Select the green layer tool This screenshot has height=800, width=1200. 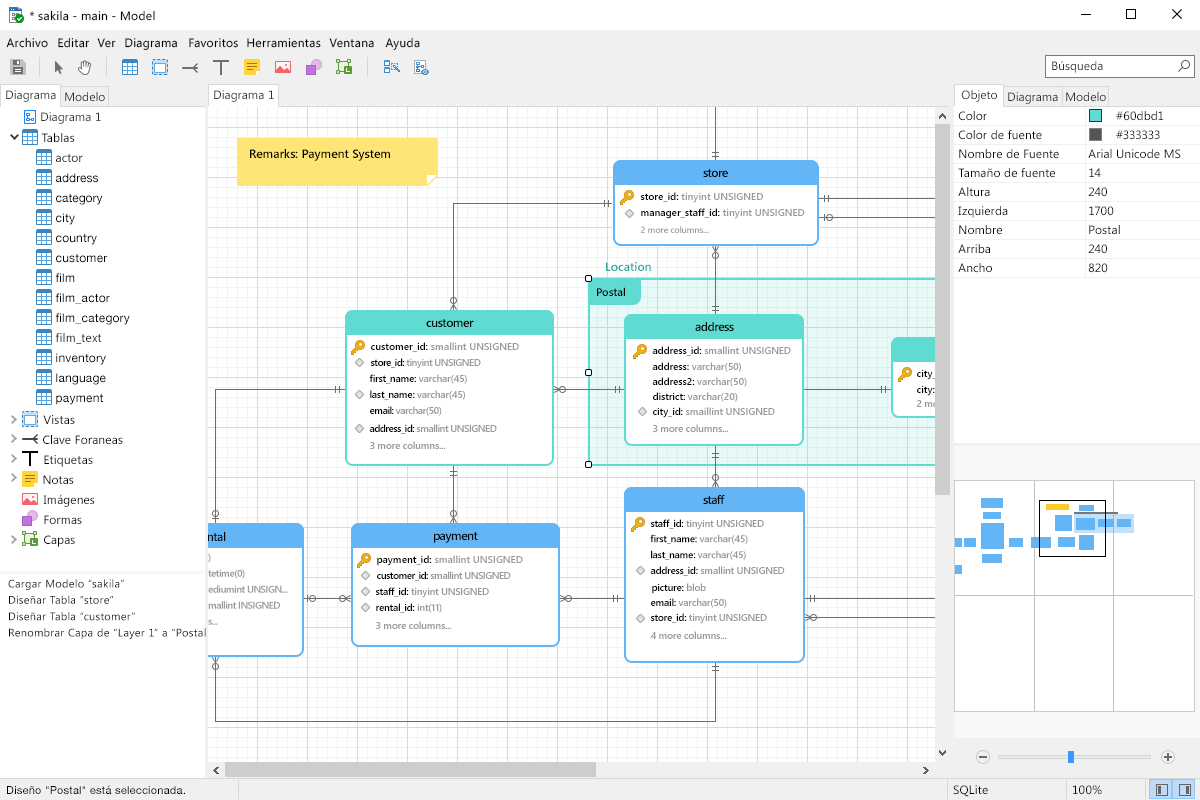point(344,67)
